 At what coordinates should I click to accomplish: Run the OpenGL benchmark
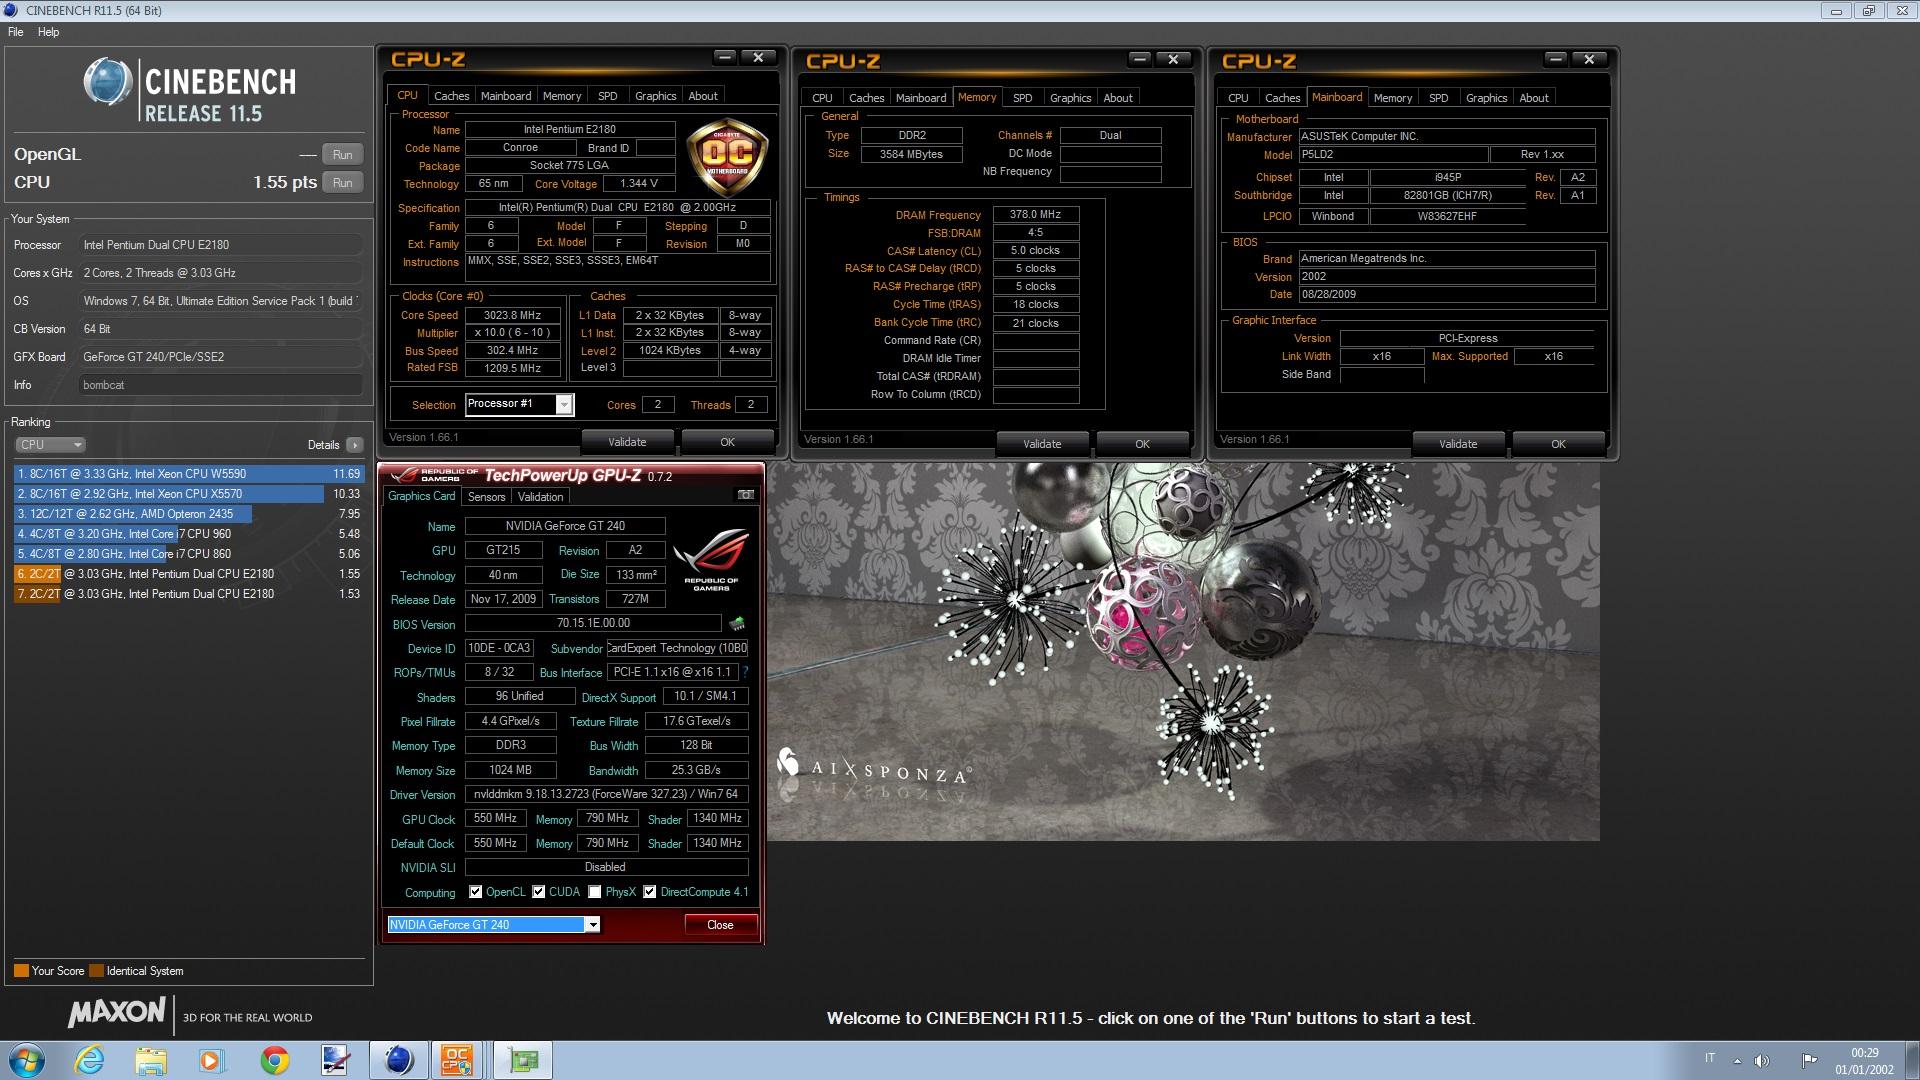click(x=343, y=155)
